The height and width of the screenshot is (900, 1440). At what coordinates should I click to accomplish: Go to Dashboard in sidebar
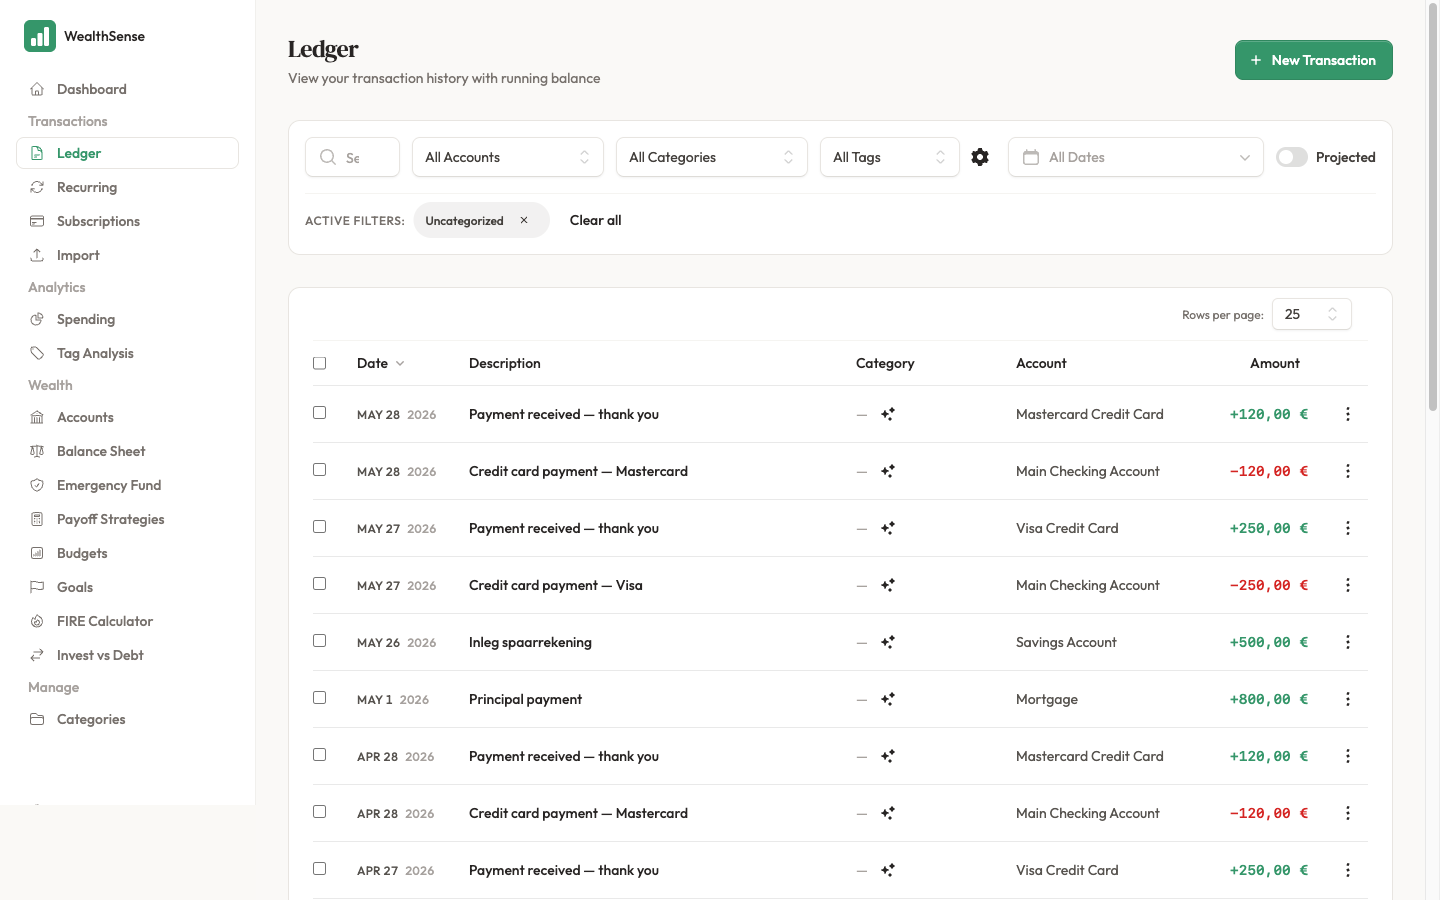point(127,89)
